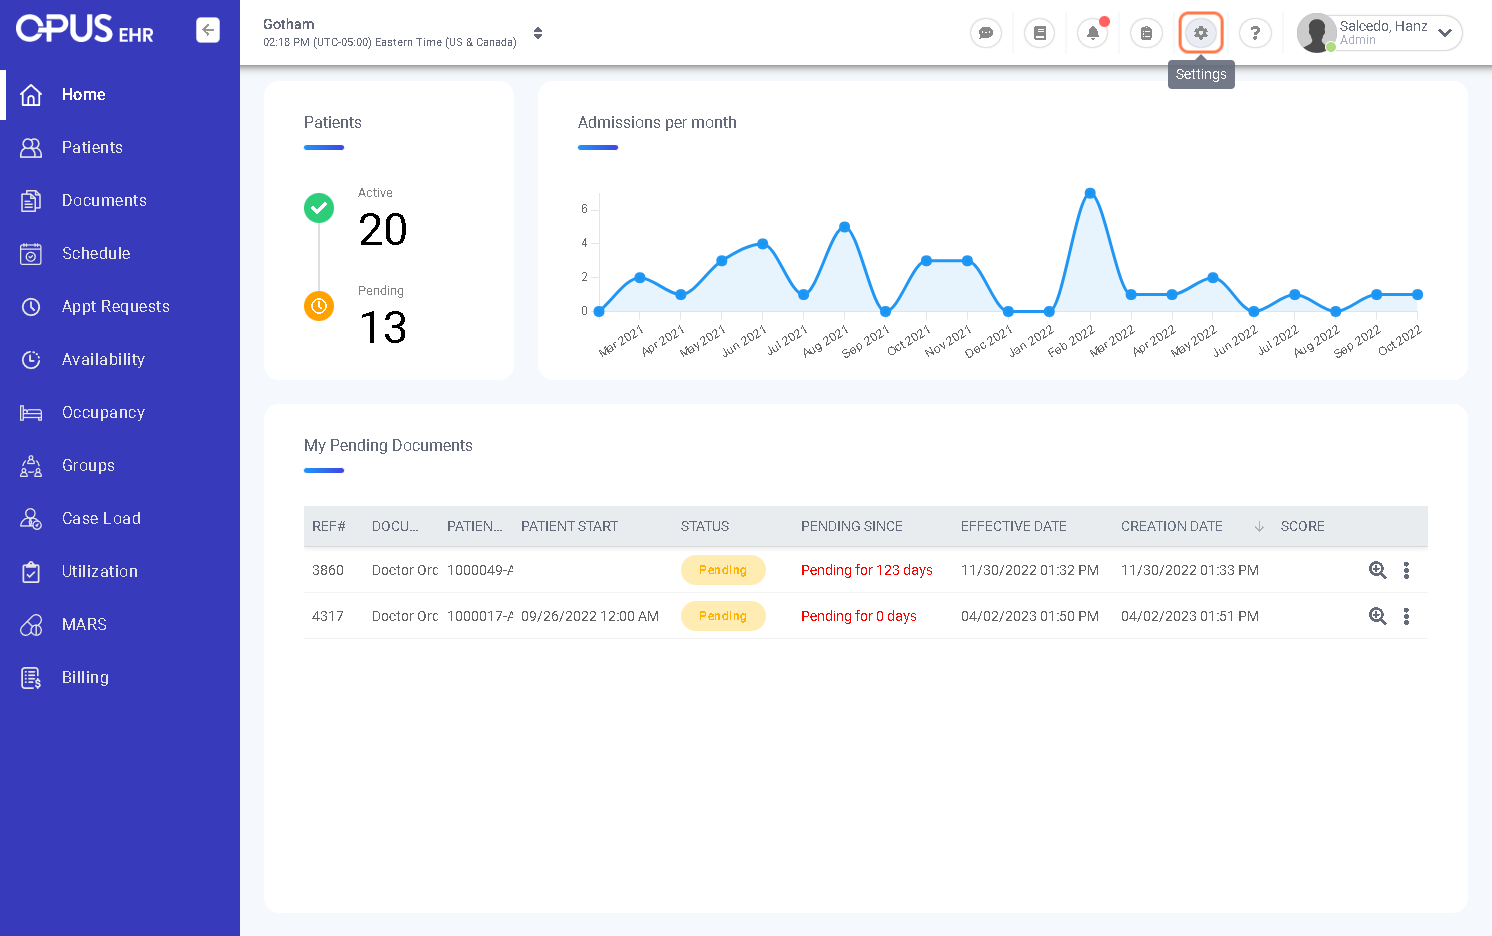1492x936 pixels.
Task: Sort by SCORE column header
Action: click(x=1303, y=526)
